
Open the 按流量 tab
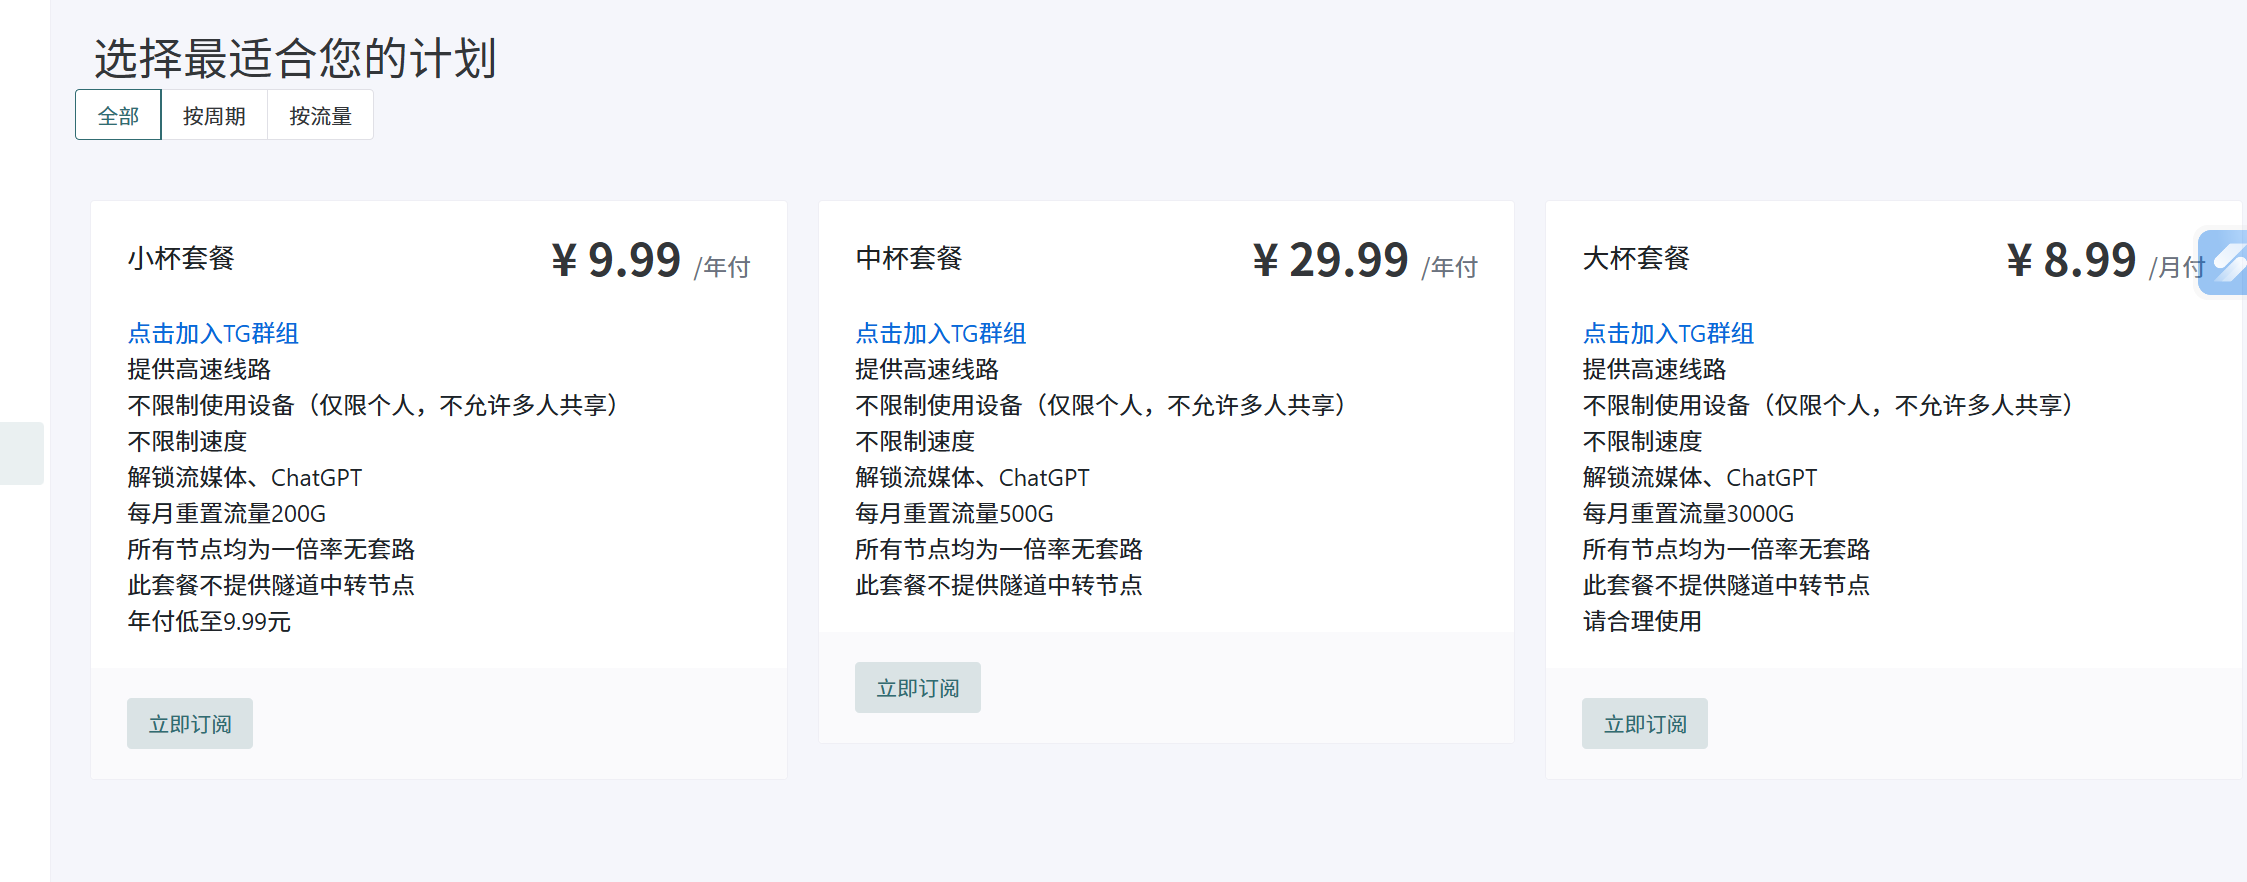click(x=320, y=116)
